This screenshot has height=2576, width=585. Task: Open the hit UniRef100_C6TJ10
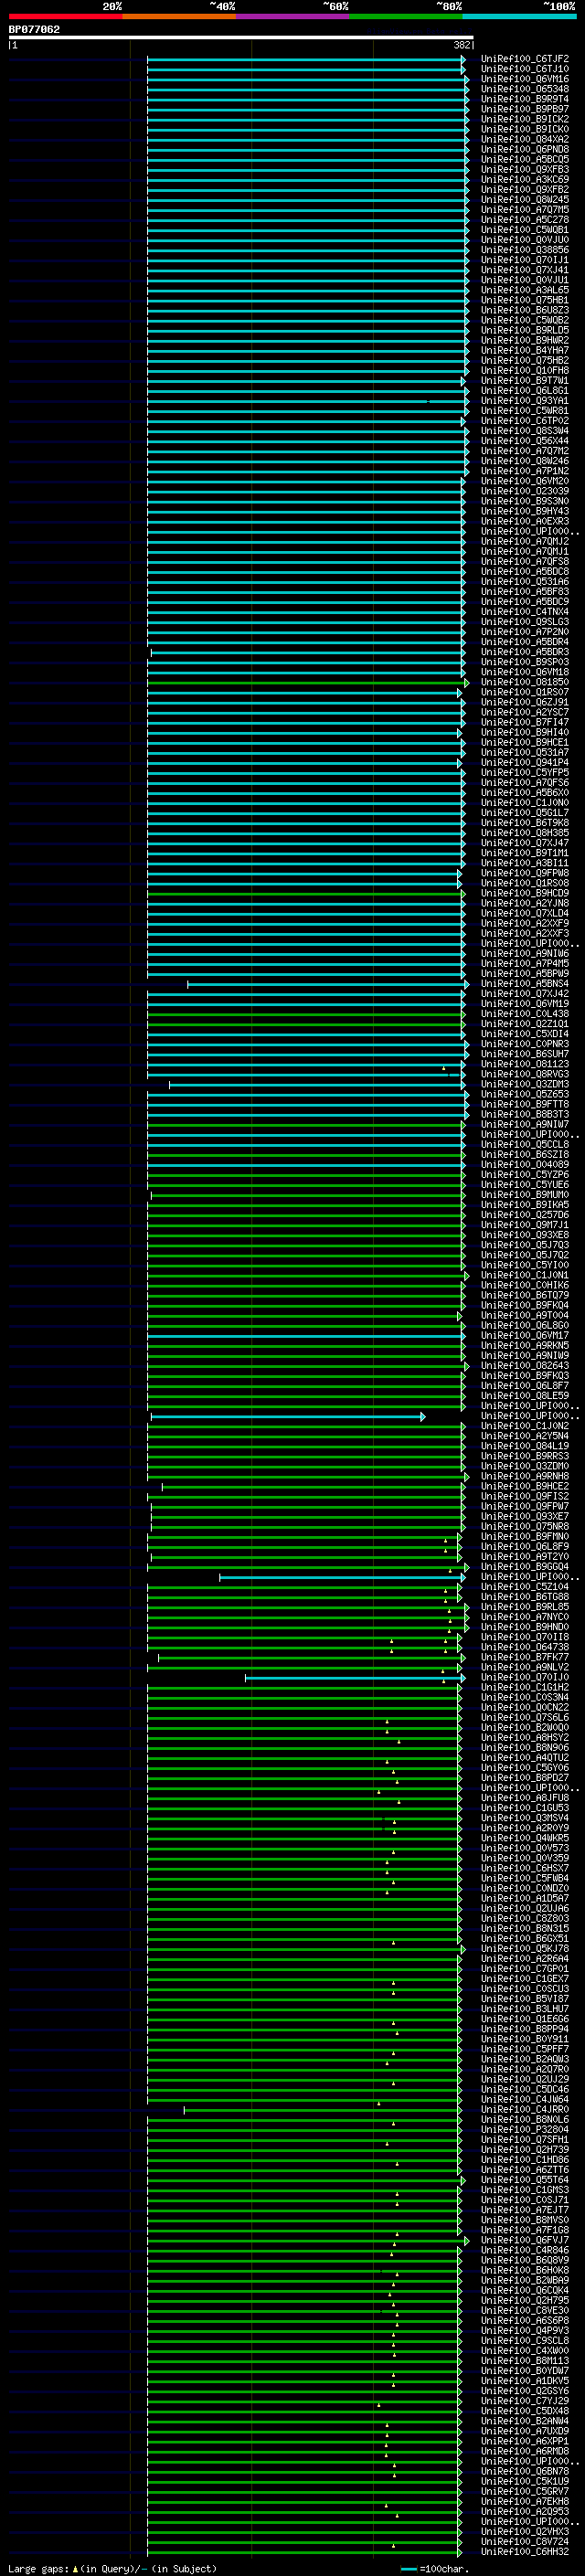(525, 69)
